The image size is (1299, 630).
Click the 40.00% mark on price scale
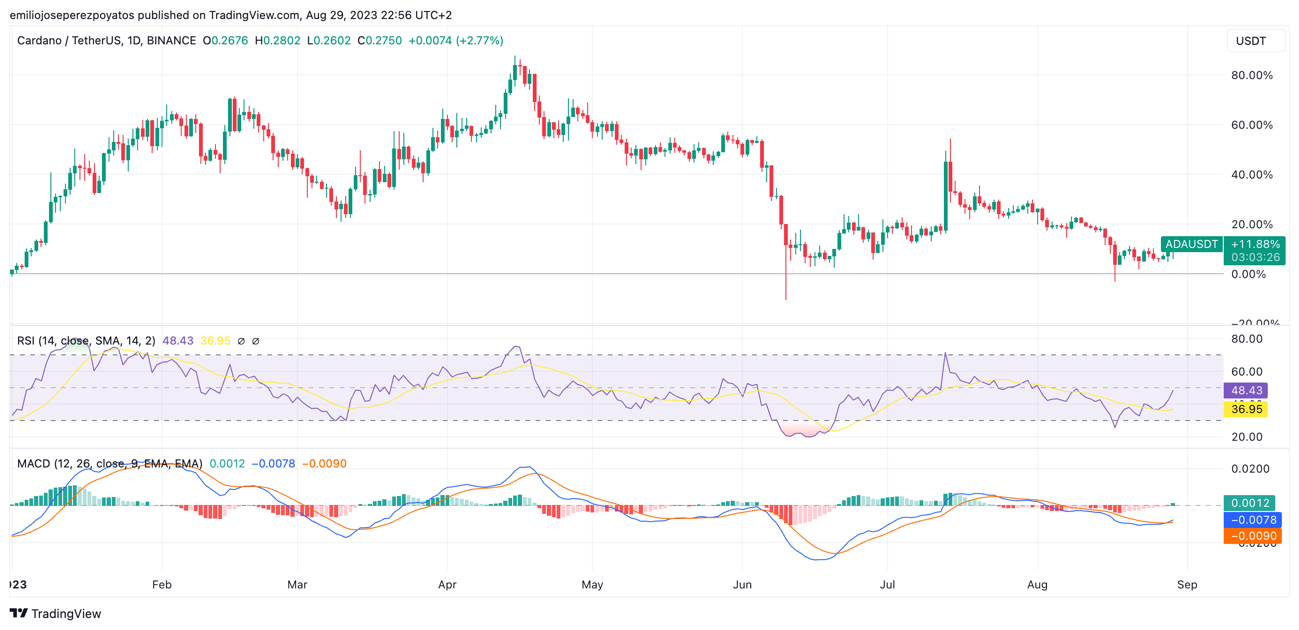click(x=1251, y=175)
